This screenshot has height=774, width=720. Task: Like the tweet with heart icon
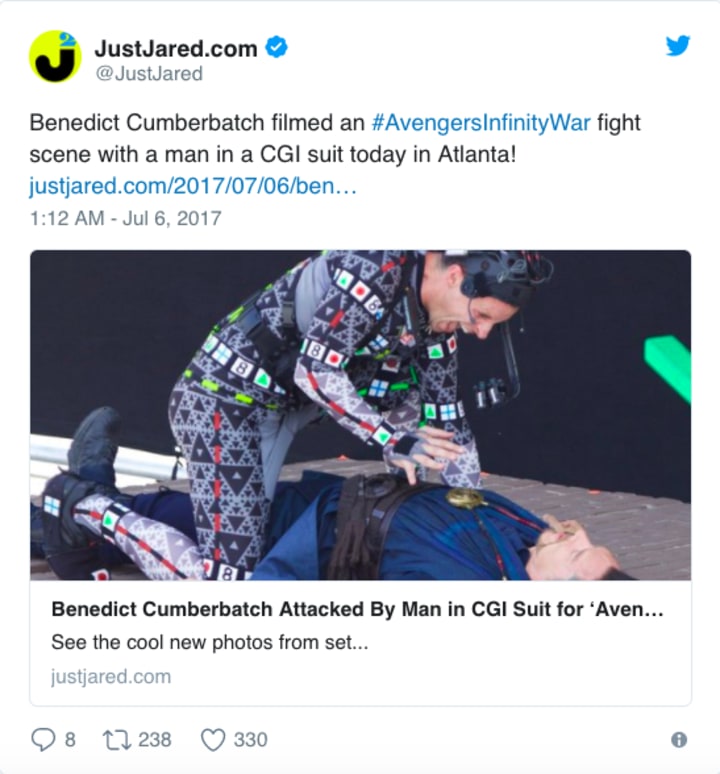[213, 740]
